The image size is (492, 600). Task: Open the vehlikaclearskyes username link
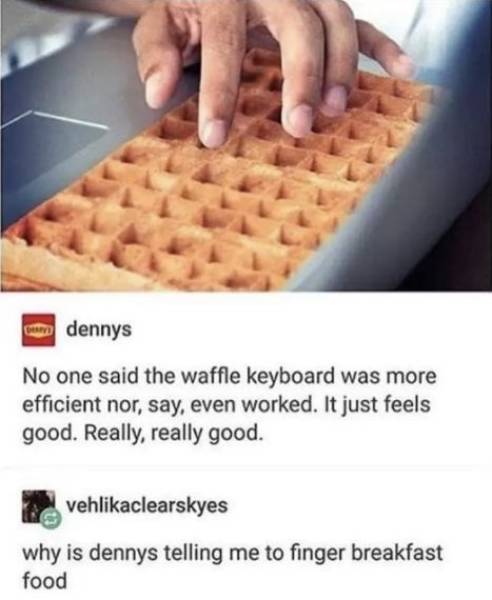(147, 505)
